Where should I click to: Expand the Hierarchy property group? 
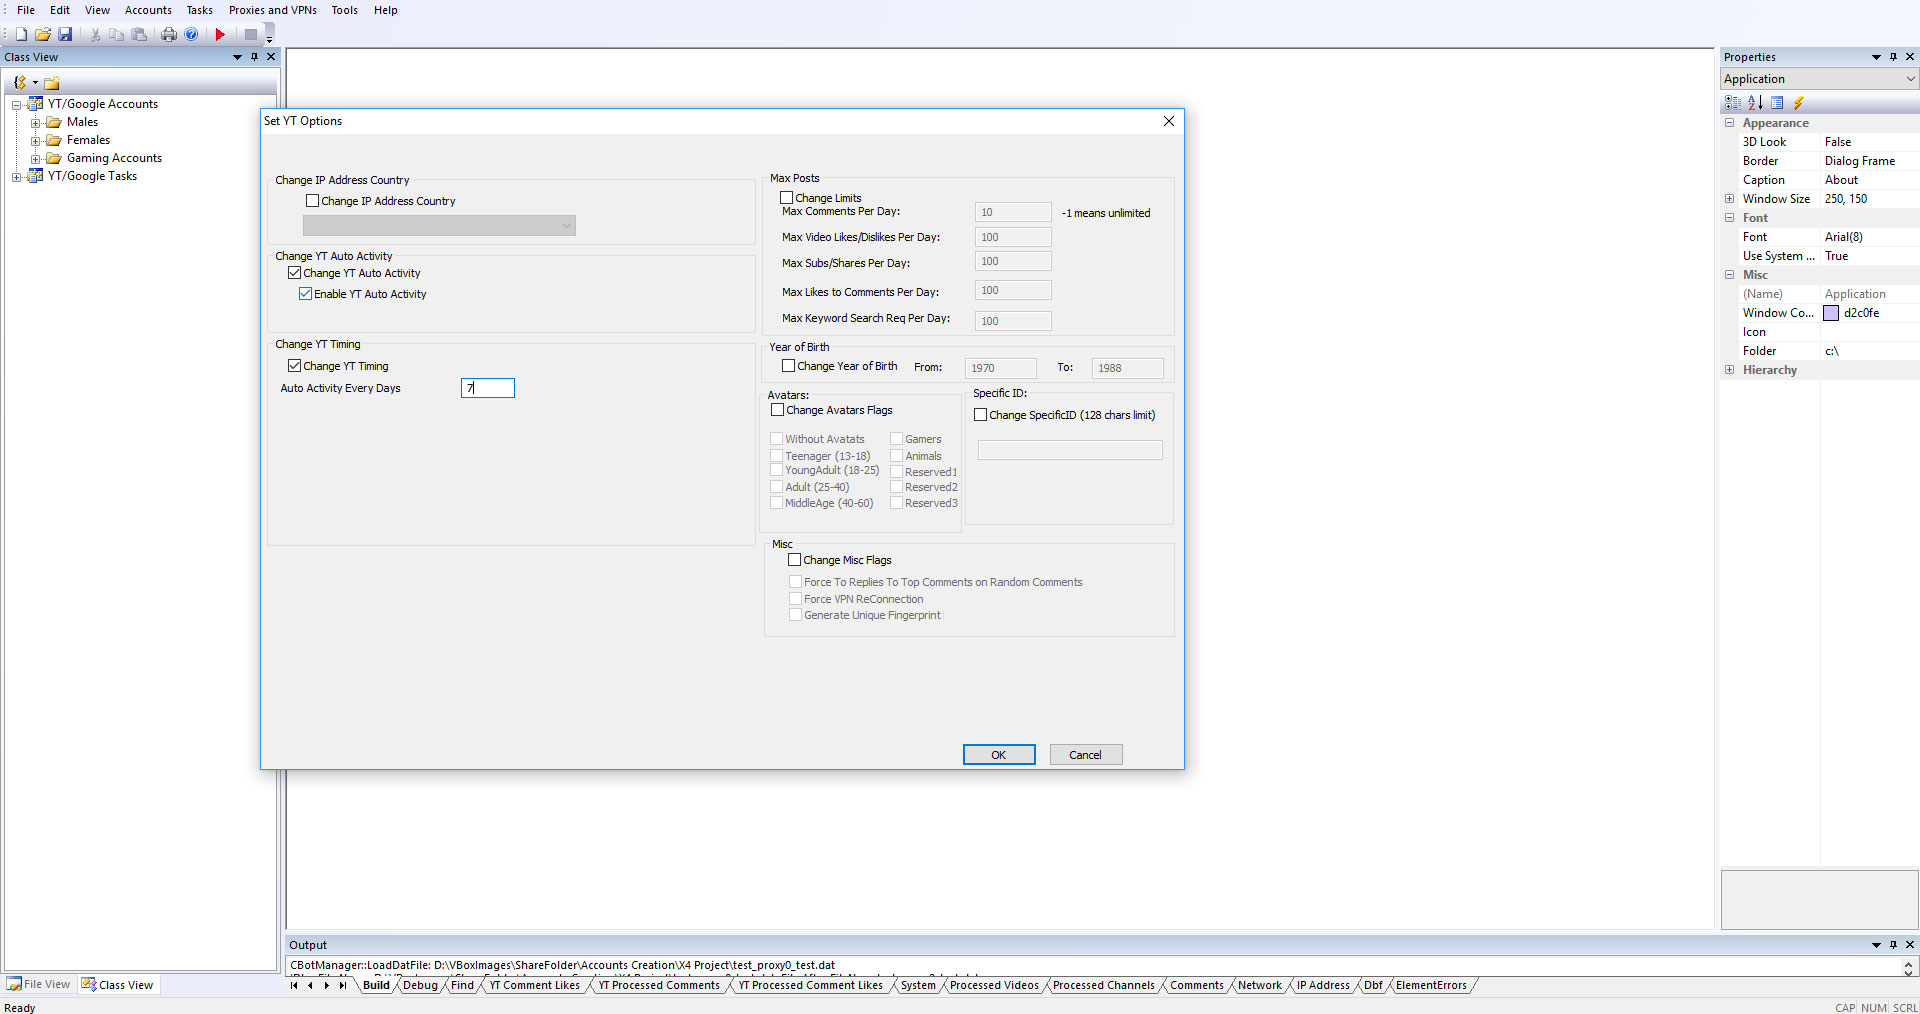click(x=1729, y=370)
